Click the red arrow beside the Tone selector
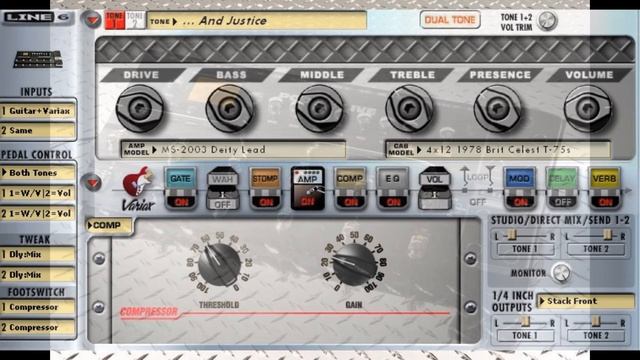Viewport: 640px width, 360px height. [91, 20]
